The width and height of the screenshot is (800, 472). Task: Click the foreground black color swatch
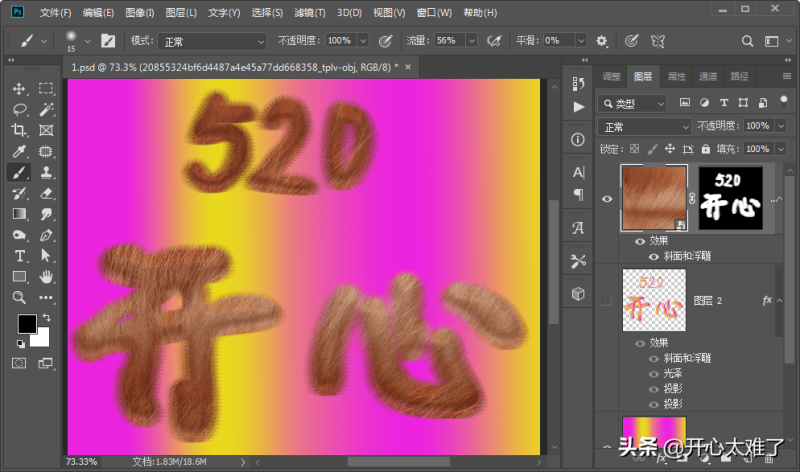26,324
